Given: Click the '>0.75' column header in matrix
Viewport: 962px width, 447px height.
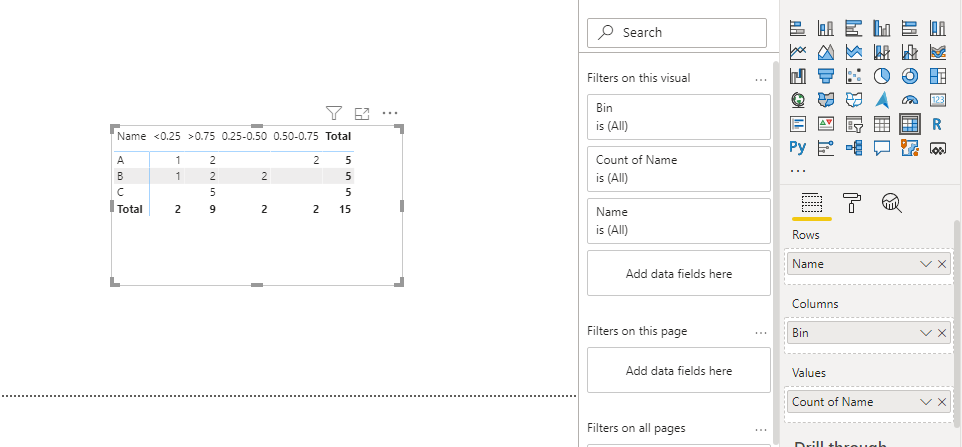Looking at the screenshot, I should pyautogui.click(x=201, y=136).
